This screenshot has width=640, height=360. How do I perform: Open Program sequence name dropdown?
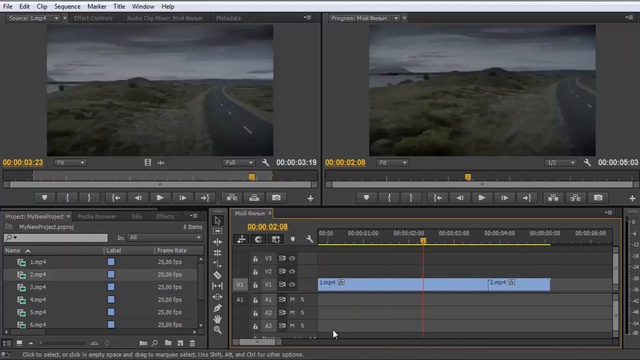tap(396, 18)
